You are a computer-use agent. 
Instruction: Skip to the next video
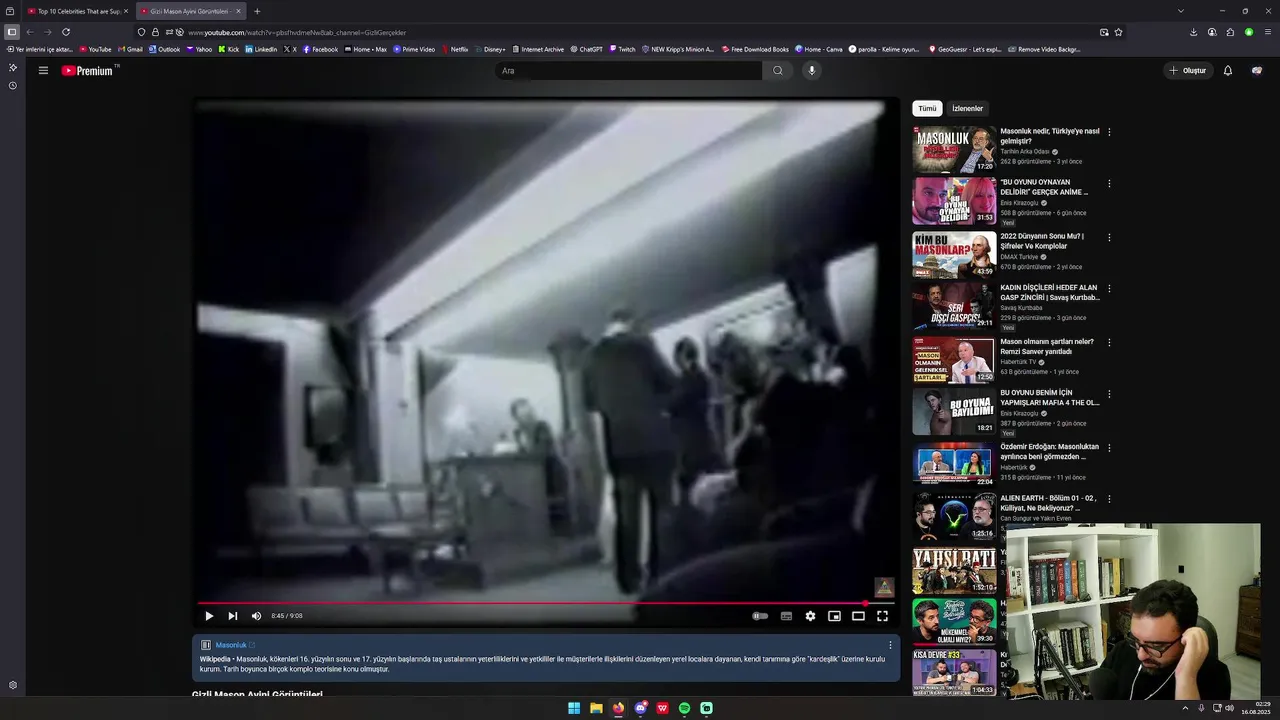pyautogui.click(x=233, y=616)
